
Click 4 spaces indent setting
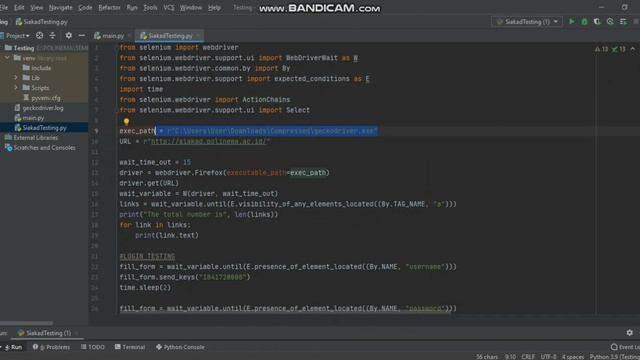pyautogui.click(x=573, y=357)
